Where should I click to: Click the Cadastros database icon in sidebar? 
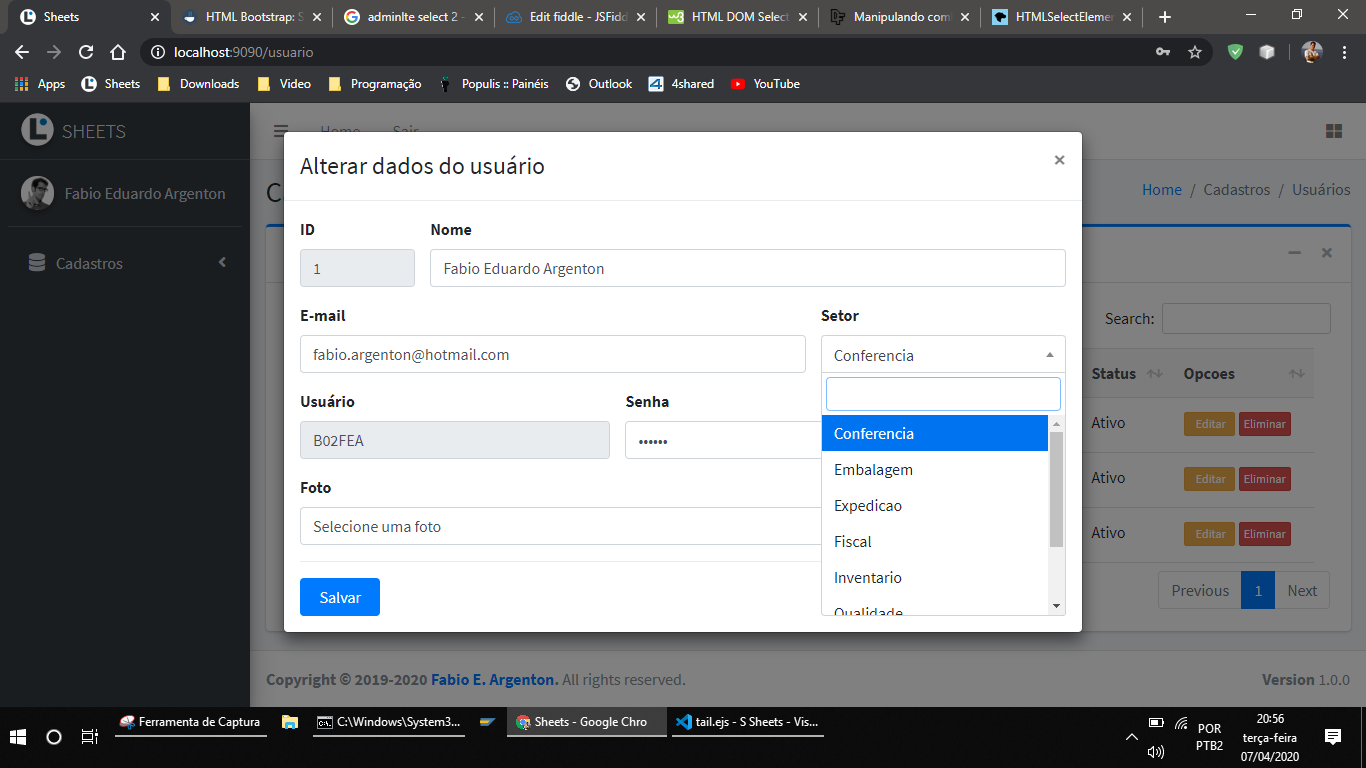[37, 263]
